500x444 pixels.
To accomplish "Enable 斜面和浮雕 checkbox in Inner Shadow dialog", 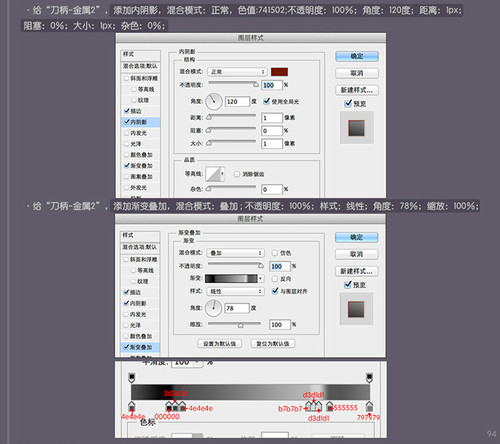I will tap(126, 78).
